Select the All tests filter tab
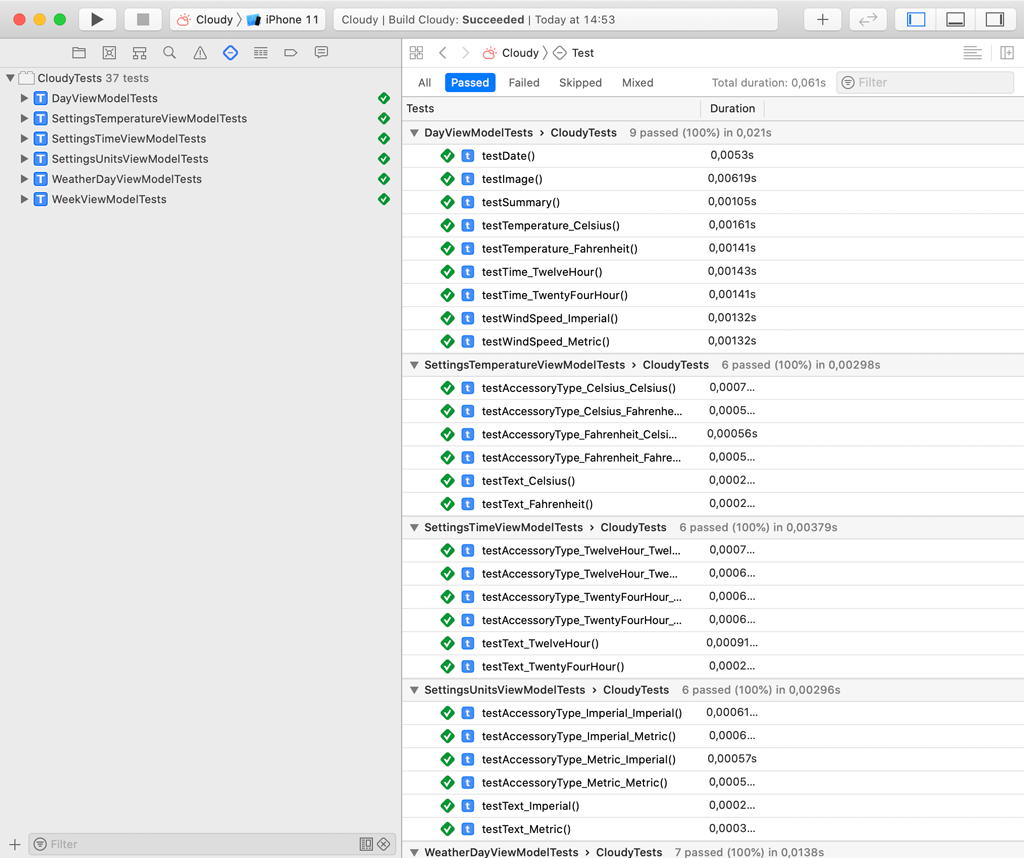Viewport: 1024px width, 858px height. [424, 83]
